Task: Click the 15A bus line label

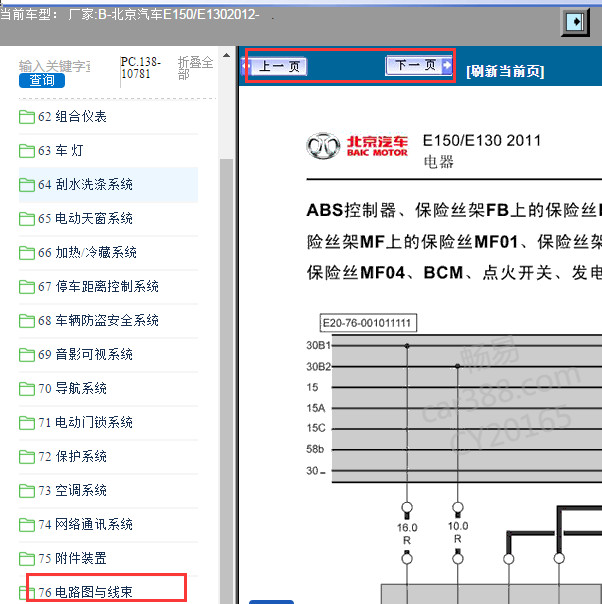Action: click(x=316, y=408)
